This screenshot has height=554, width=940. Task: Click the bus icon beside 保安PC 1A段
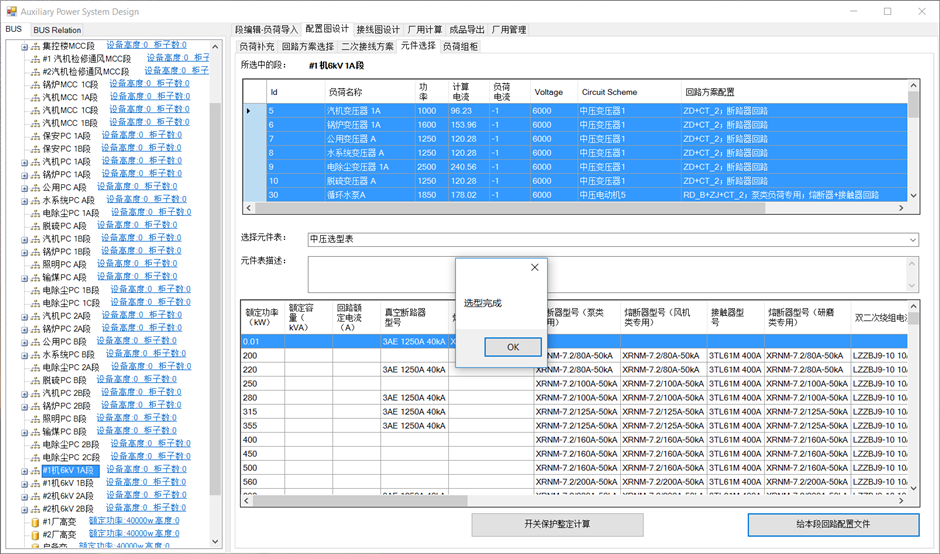click(x=35, y=135)
